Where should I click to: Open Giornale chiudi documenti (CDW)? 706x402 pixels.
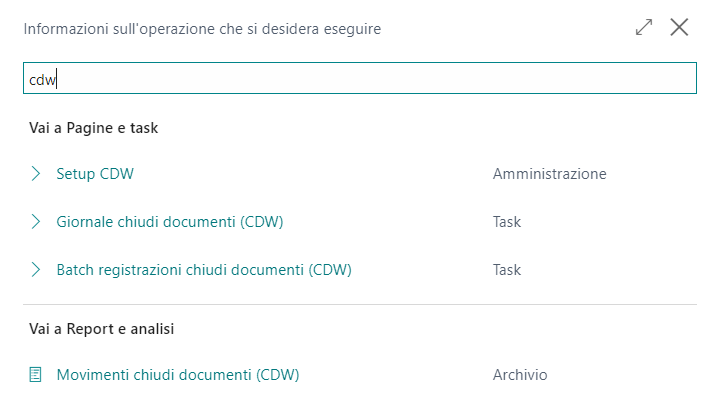[x=170, y=222]
